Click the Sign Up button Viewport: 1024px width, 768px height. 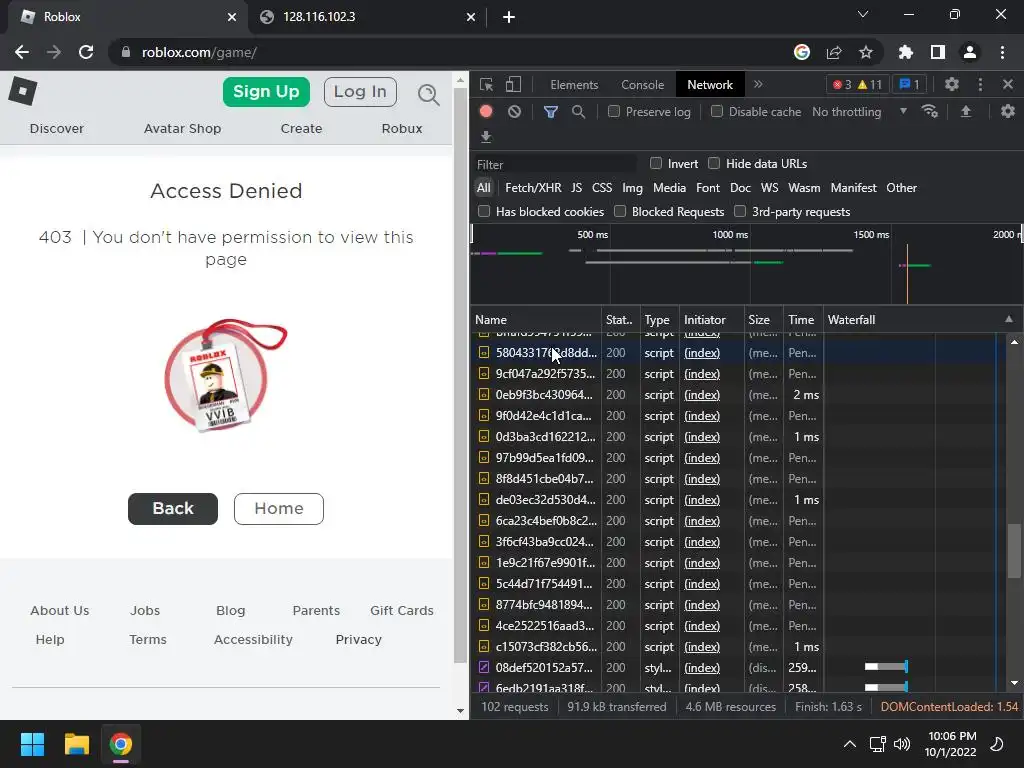coord(266,92)
